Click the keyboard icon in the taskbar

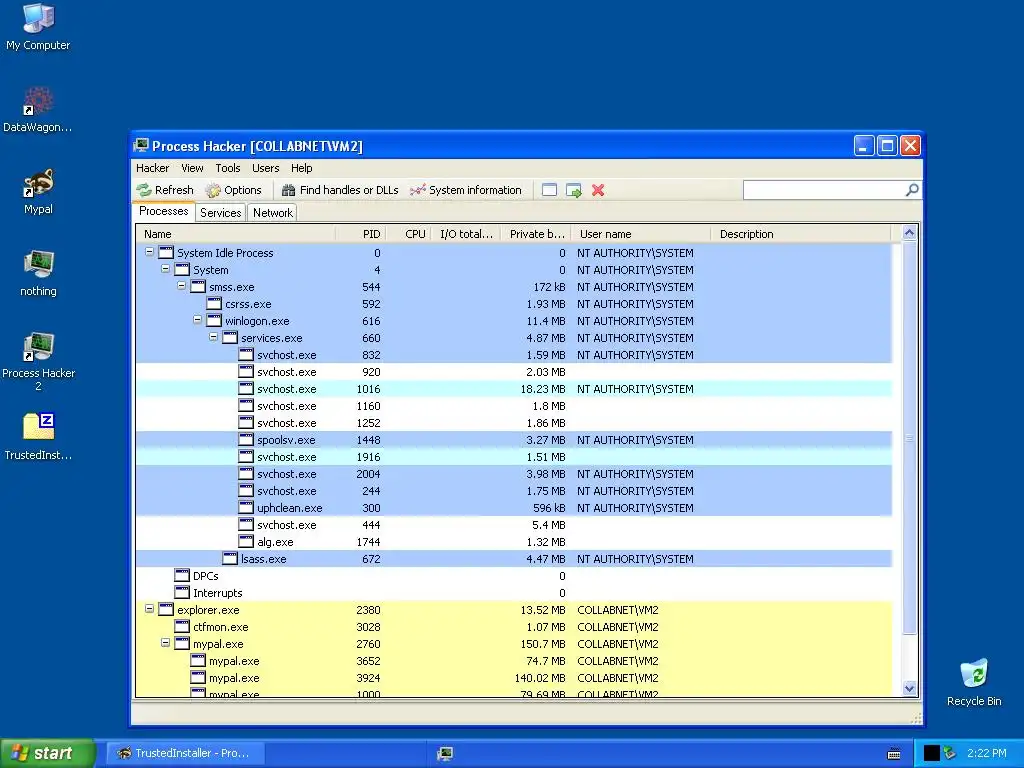[x=894, y=754]
